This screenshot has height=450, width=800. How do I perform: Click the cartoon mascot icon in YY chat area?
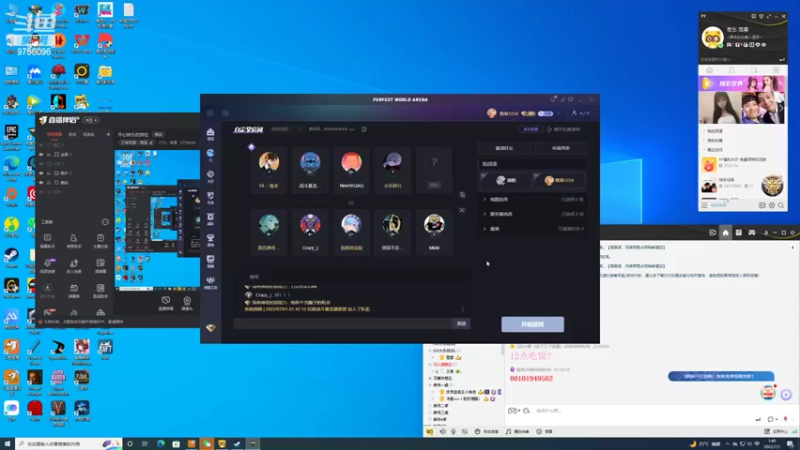coord(768,392)
